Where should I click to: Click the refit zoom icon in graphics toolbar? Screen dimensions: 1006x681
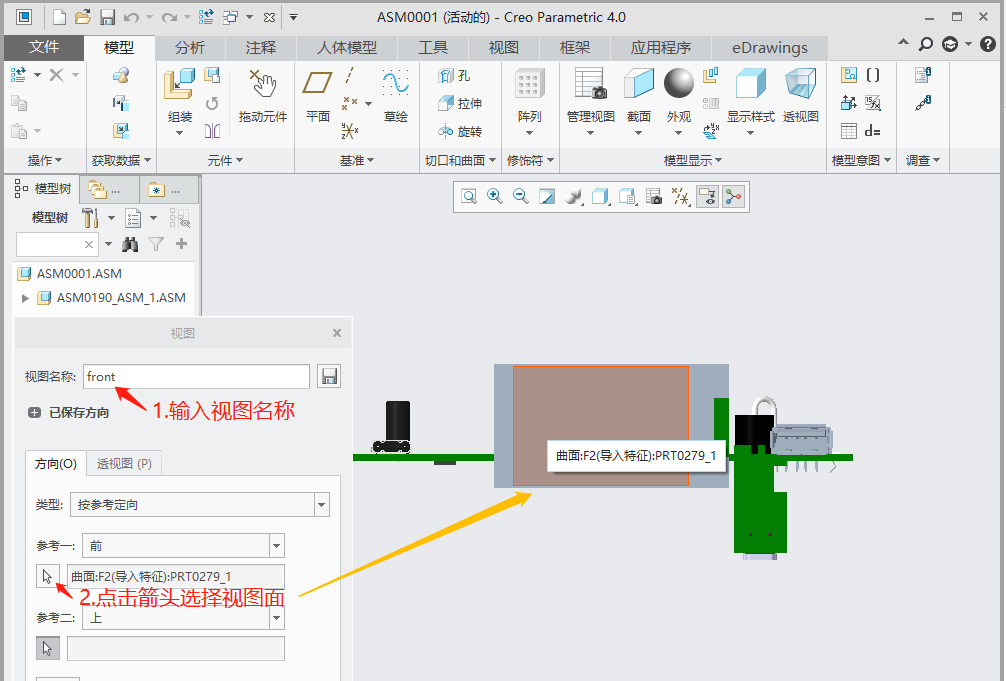click(469, 197)
